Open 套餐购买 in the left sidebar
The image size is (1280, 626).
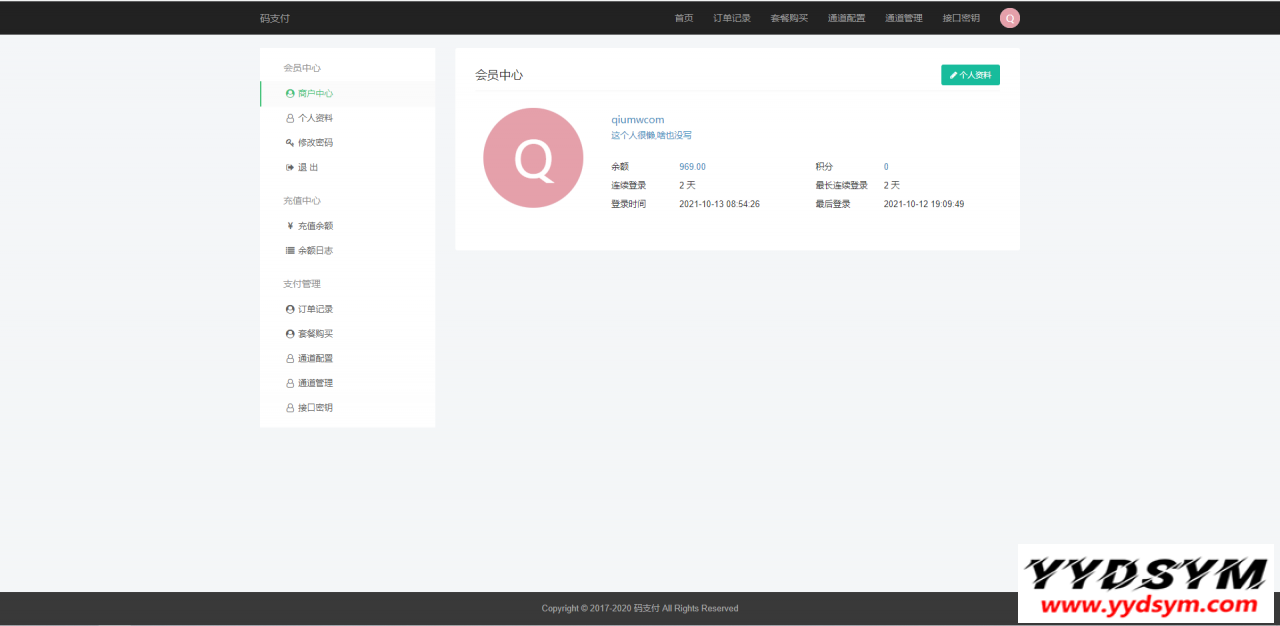click(x=315, y=334)
